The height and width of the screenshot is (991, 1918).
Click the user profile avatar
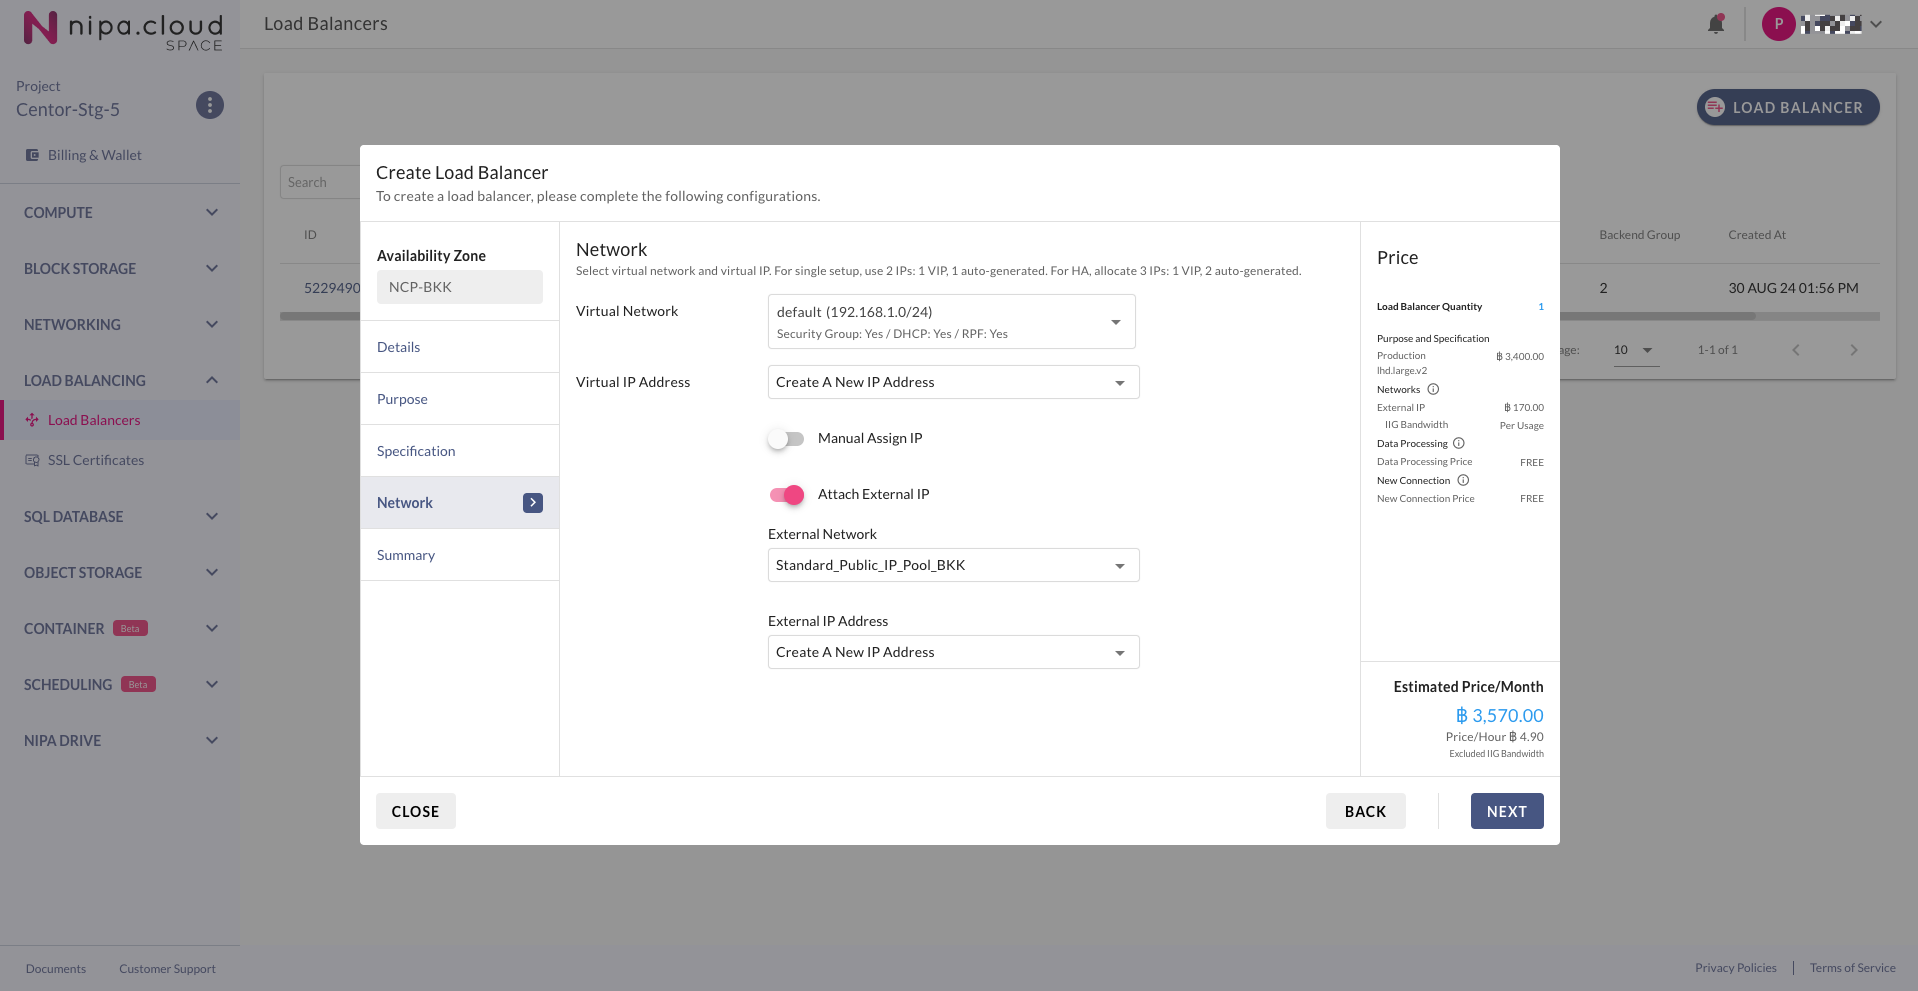tap(1778, 24)
